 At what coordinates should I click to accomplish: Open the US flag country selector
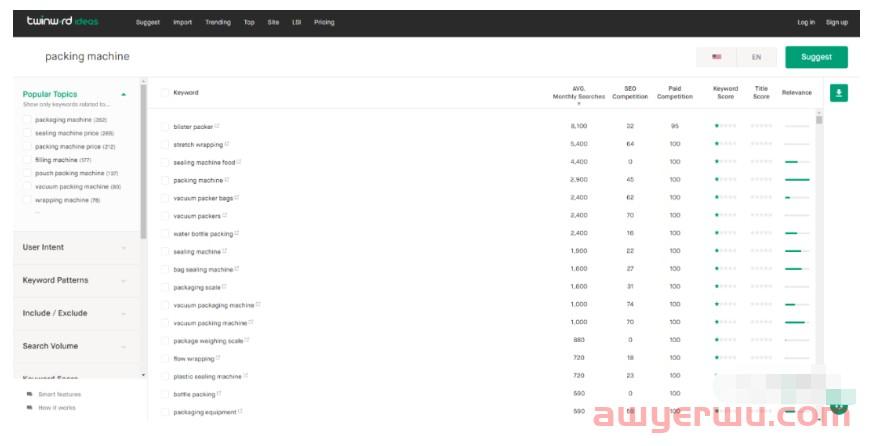(x=716, y=57)
